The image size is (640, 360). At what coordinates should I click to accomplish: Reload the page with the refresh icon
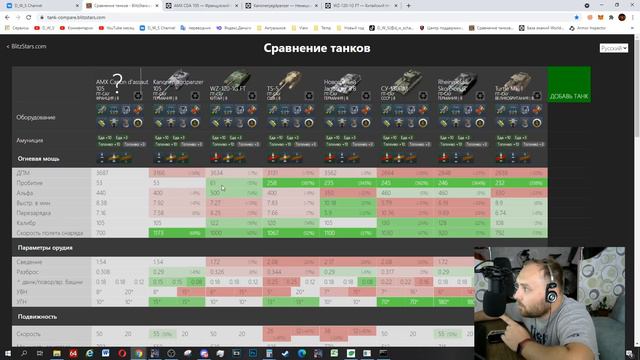point(29,18)
